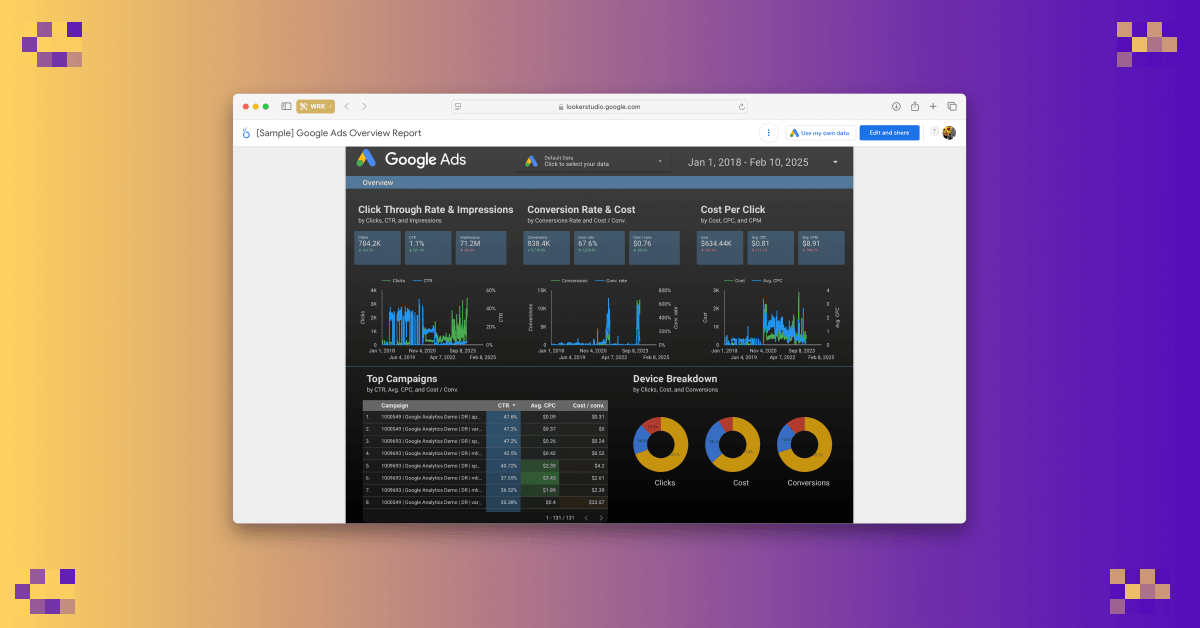Open Safari downloads icon
Image resolution: width=1200 pixels, height=628 pixels.
point(897,106)
